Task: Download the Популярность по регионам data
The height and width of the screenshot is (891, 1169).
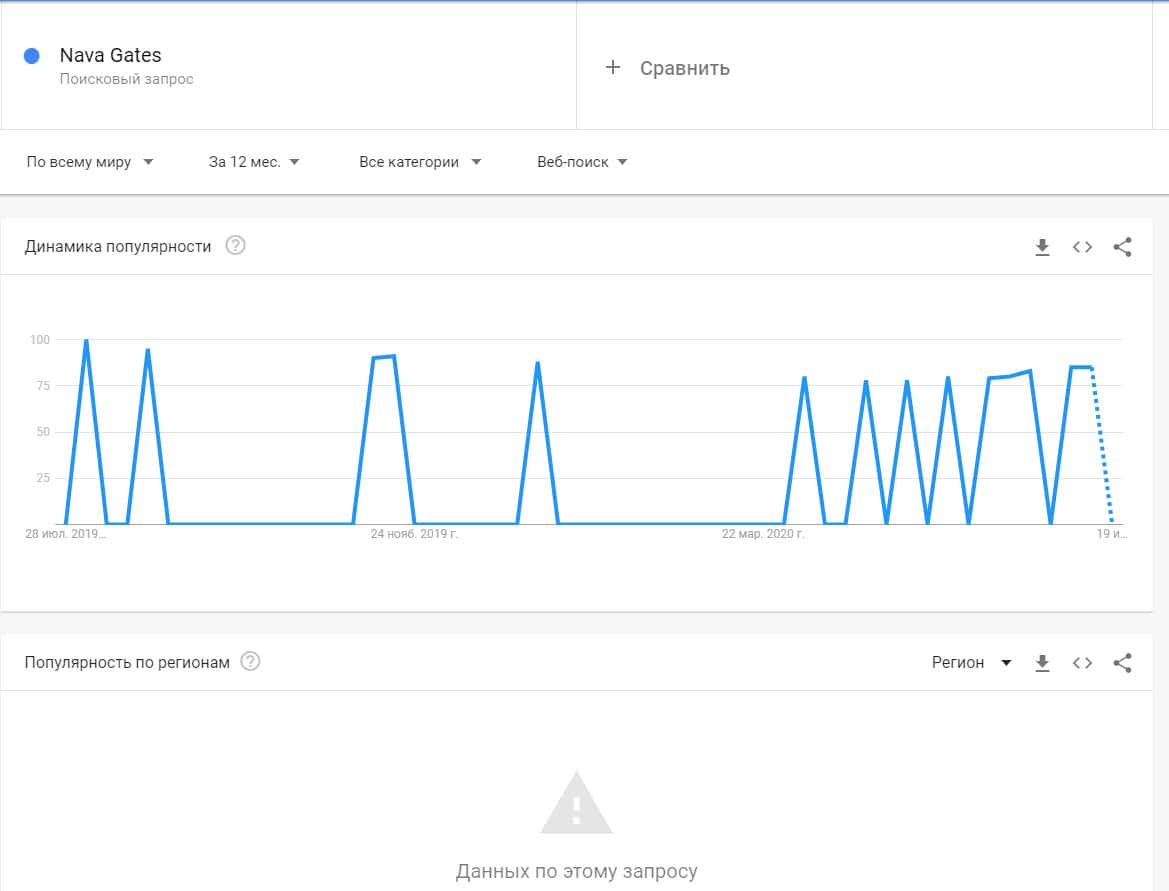Action: pos(1042,663)
